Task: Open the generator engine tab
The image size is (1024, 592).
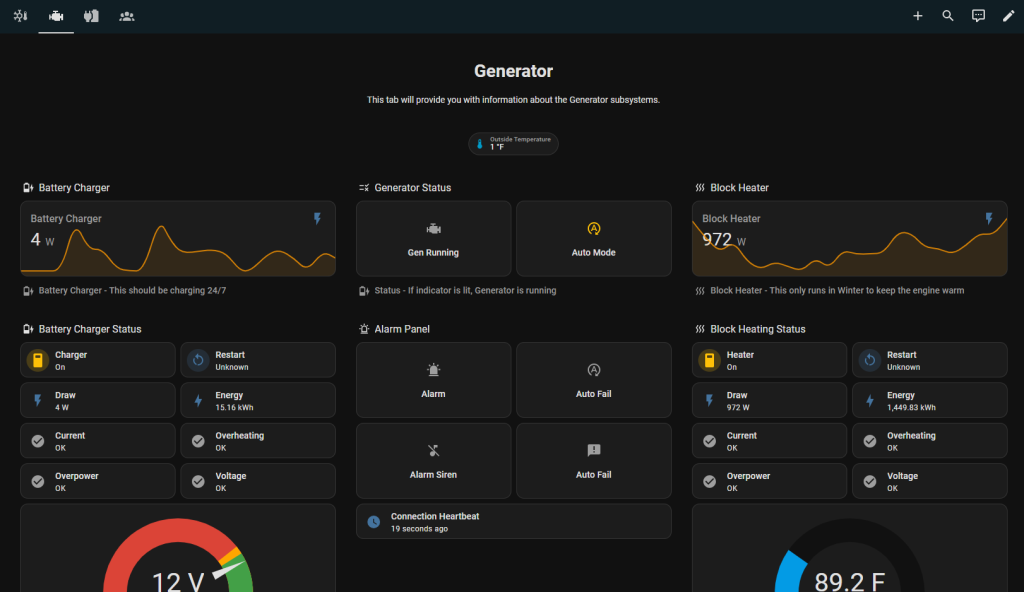Action: (56, 16)
